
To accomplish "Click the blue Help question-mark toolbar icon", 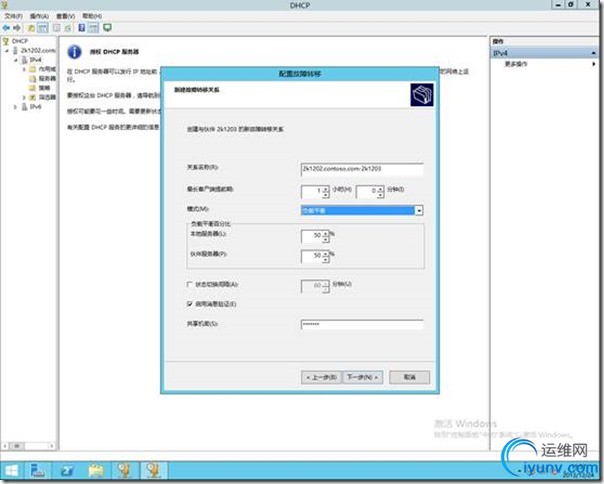I will tap(82, 28).
